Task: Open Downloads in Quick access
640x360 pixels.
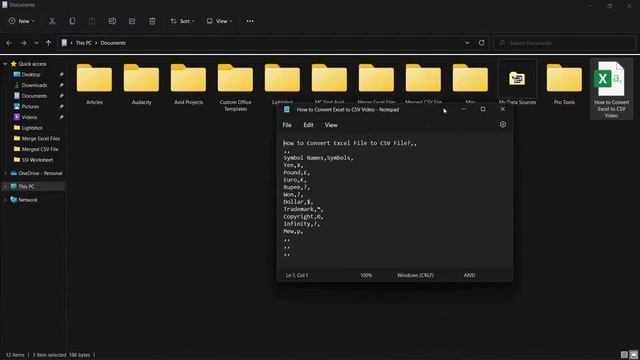Action: coord(34,85)
